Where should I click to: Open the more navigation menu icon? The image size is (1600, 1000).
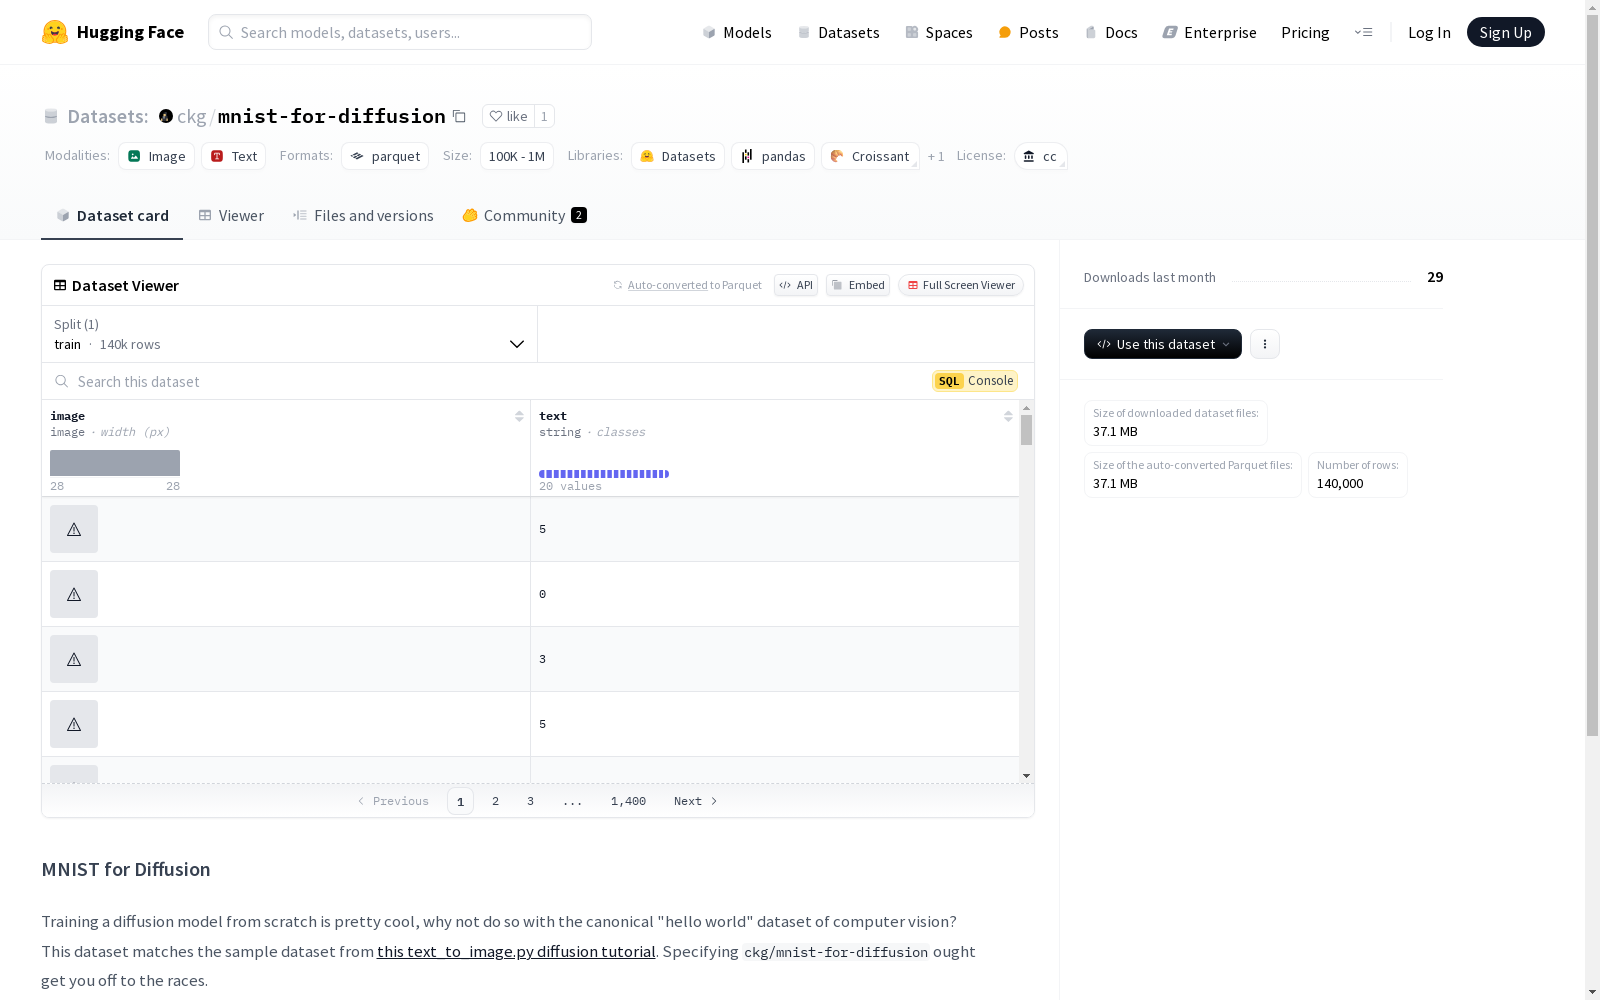[x=1363, y=32]
